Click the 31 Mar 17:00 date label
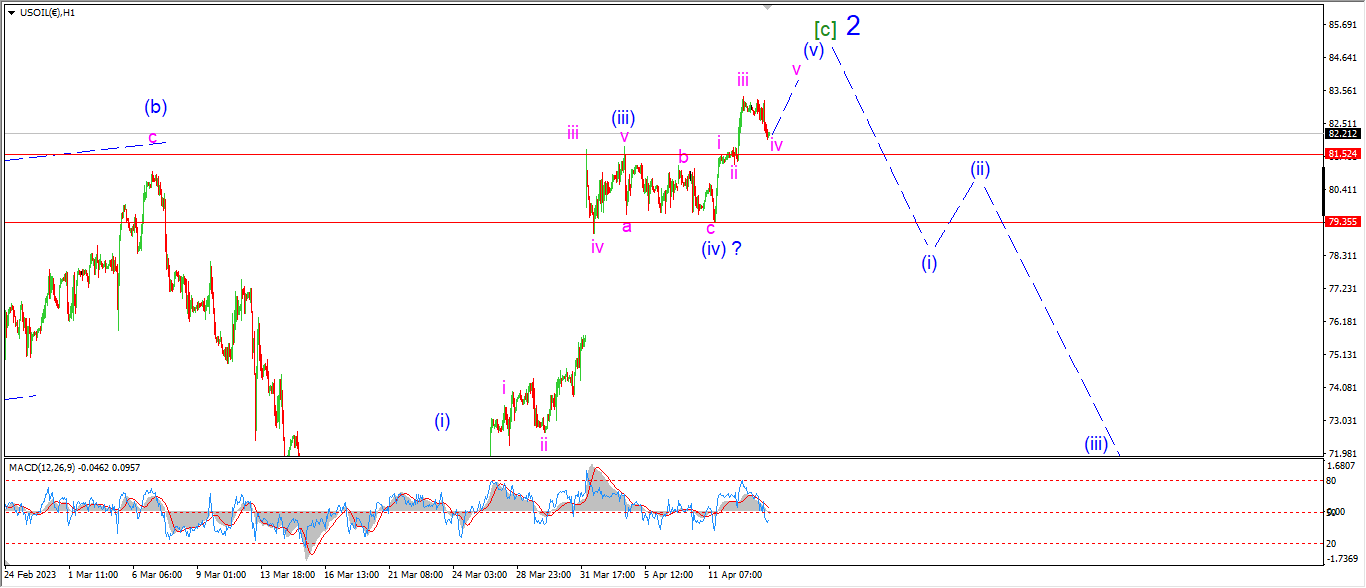 tap(607, 575)
